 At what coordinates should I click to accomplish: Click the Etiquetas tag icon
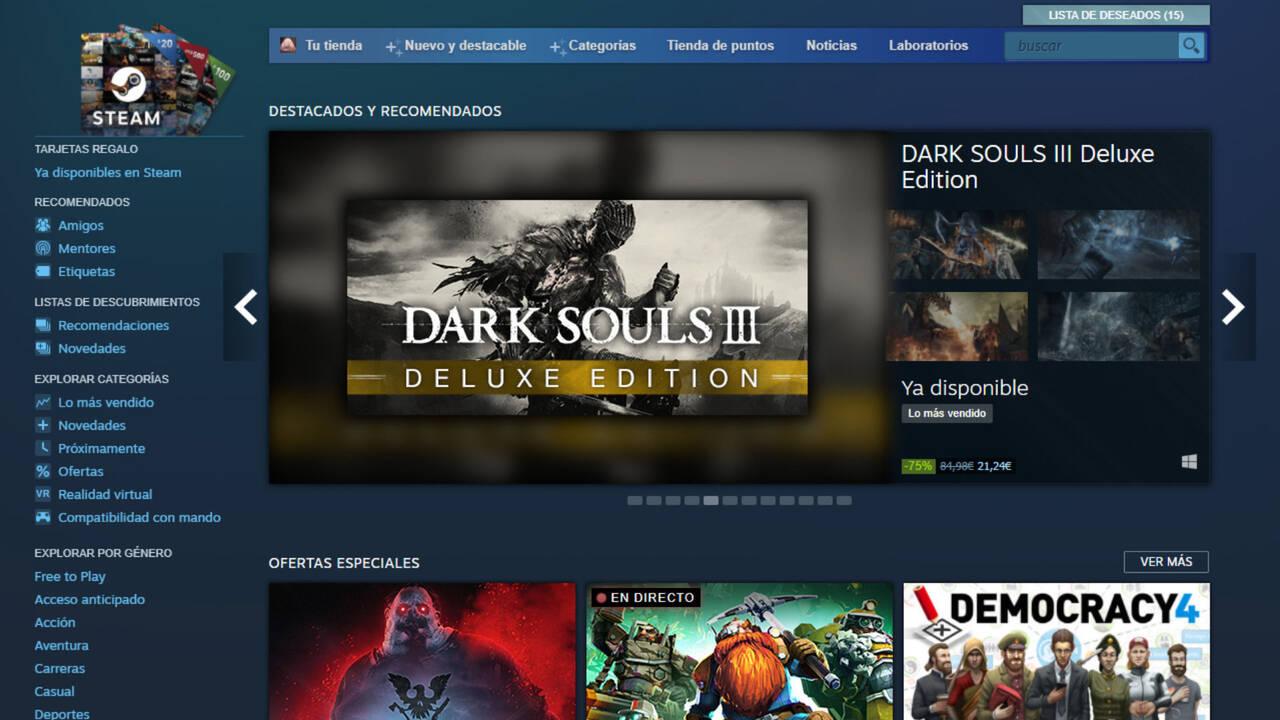point(43,271)
